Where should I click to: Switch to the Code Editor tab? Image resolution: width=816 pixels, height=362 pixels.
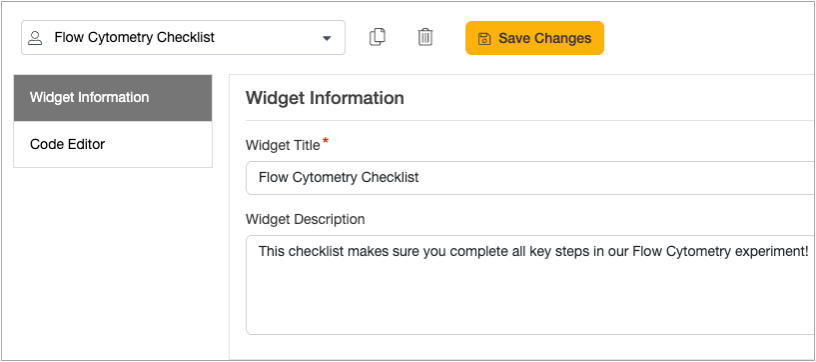pyautogui.click(x=113, y=144)
